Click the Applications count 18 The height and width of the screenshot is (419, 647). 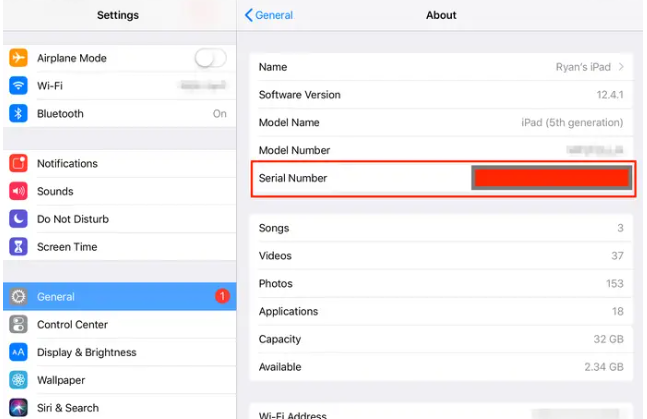[618, 311]
